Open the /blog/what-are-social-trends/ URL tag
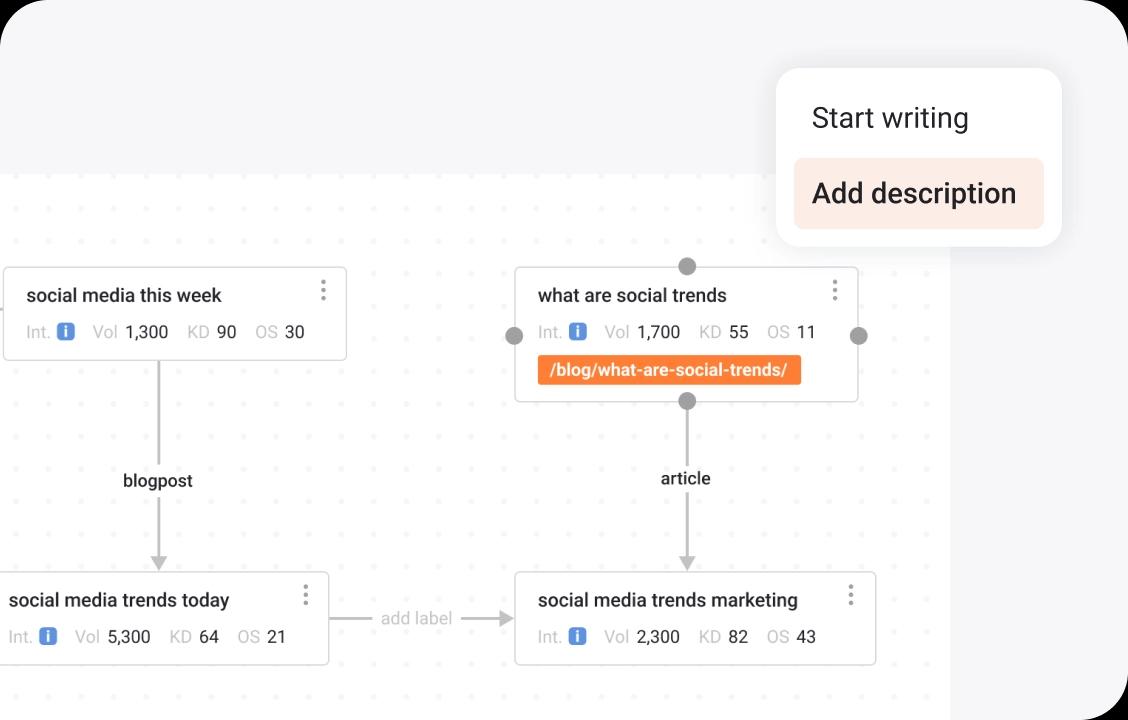The width and height of the screenshot is (1128, 720). (668, 370)
